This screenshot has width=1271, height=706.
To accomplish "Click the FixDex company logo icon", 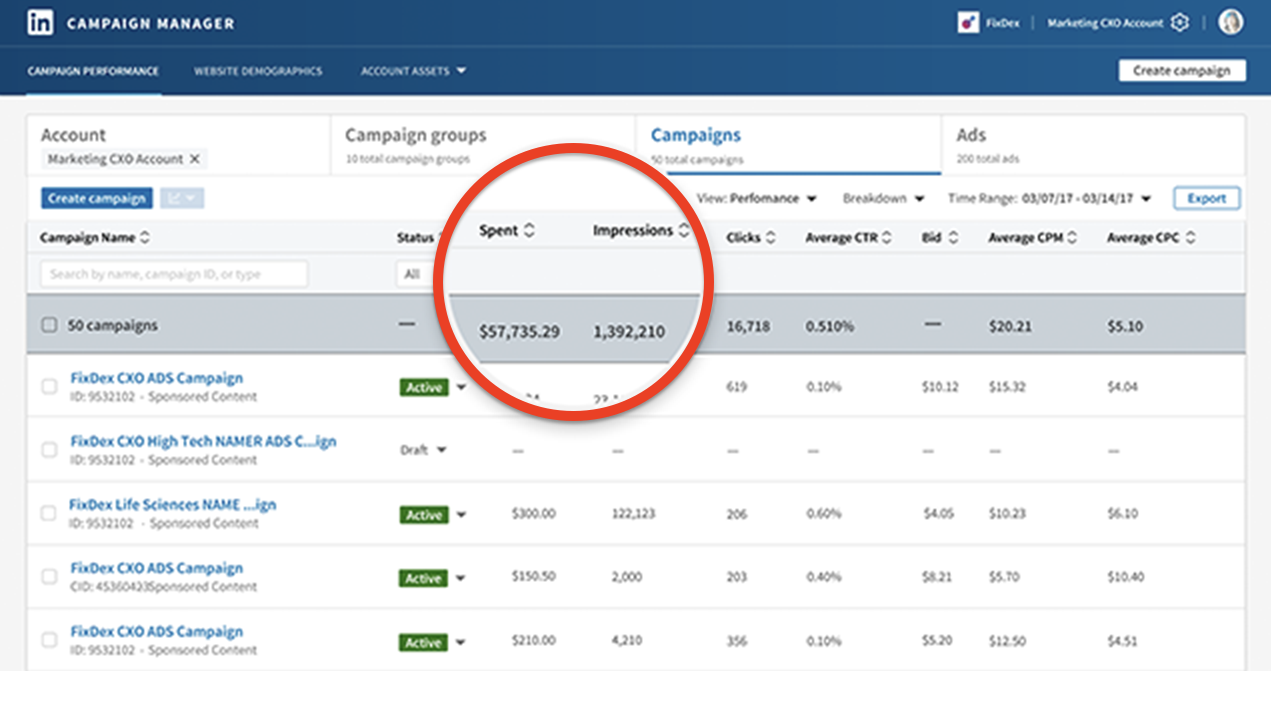I will click(x=967, y=23).
